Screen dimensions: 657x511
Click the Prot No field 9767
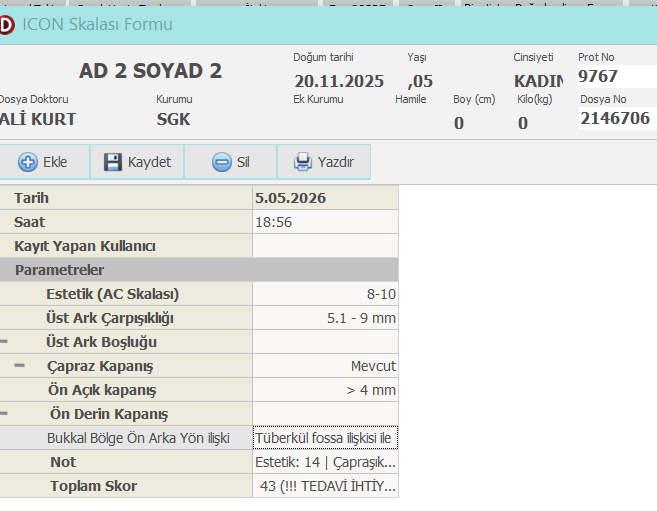(x=617, y=76)
